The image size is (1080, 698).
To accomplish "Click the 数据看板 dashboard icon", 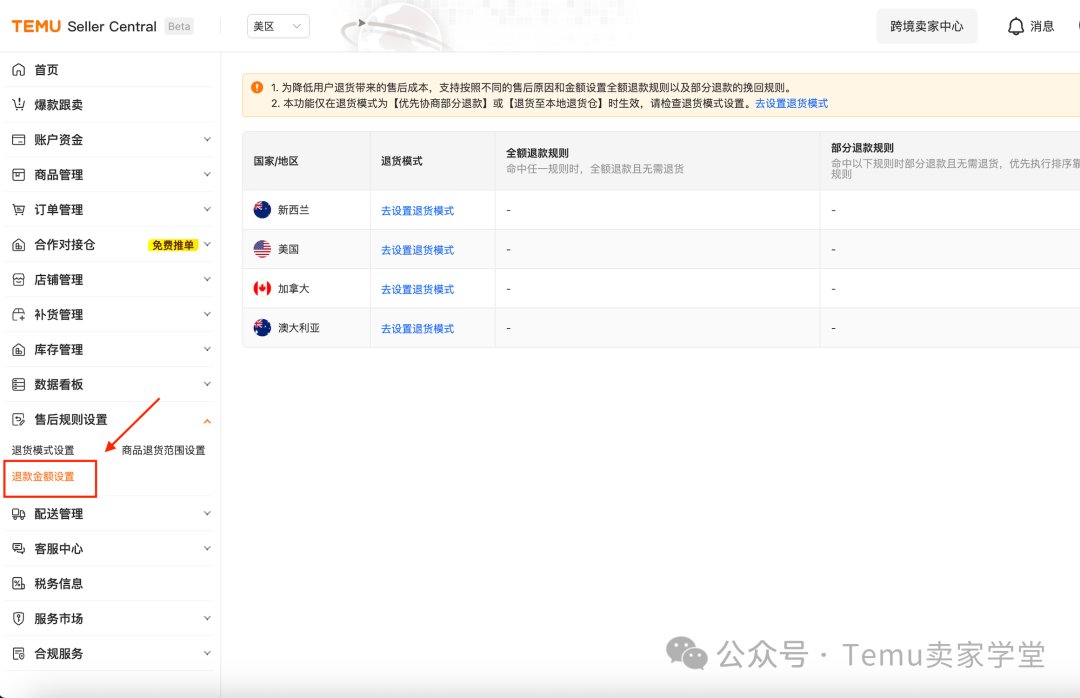I will coord(18,385).
